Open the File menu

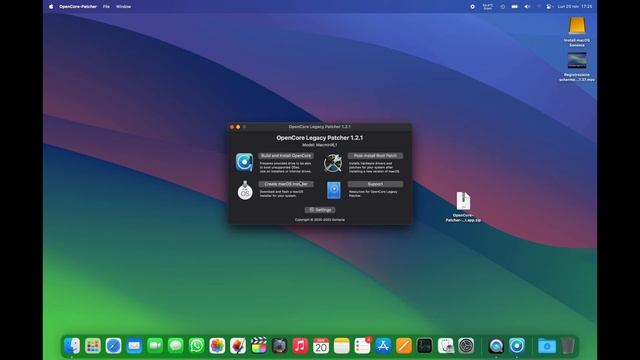click(x=106, y=7)
